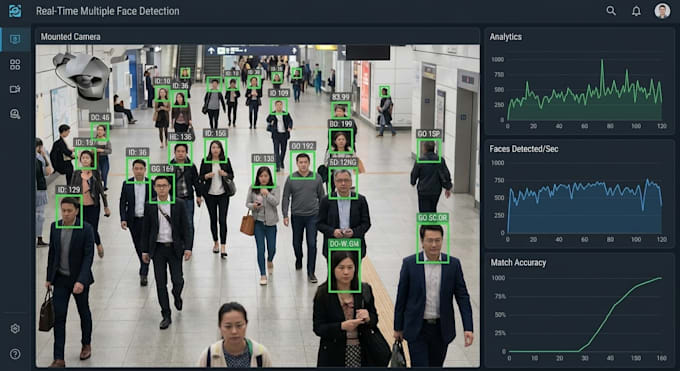Open the help question mark icon

(15, 354)
